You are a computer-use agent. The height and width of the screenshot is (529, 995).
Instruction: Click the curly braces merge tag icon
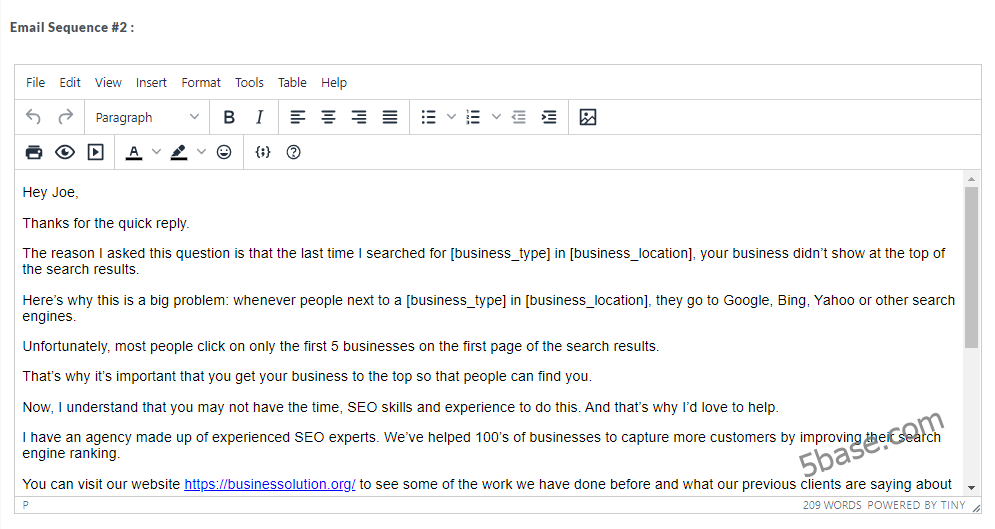pyautogui.click(x=263, y=152)
